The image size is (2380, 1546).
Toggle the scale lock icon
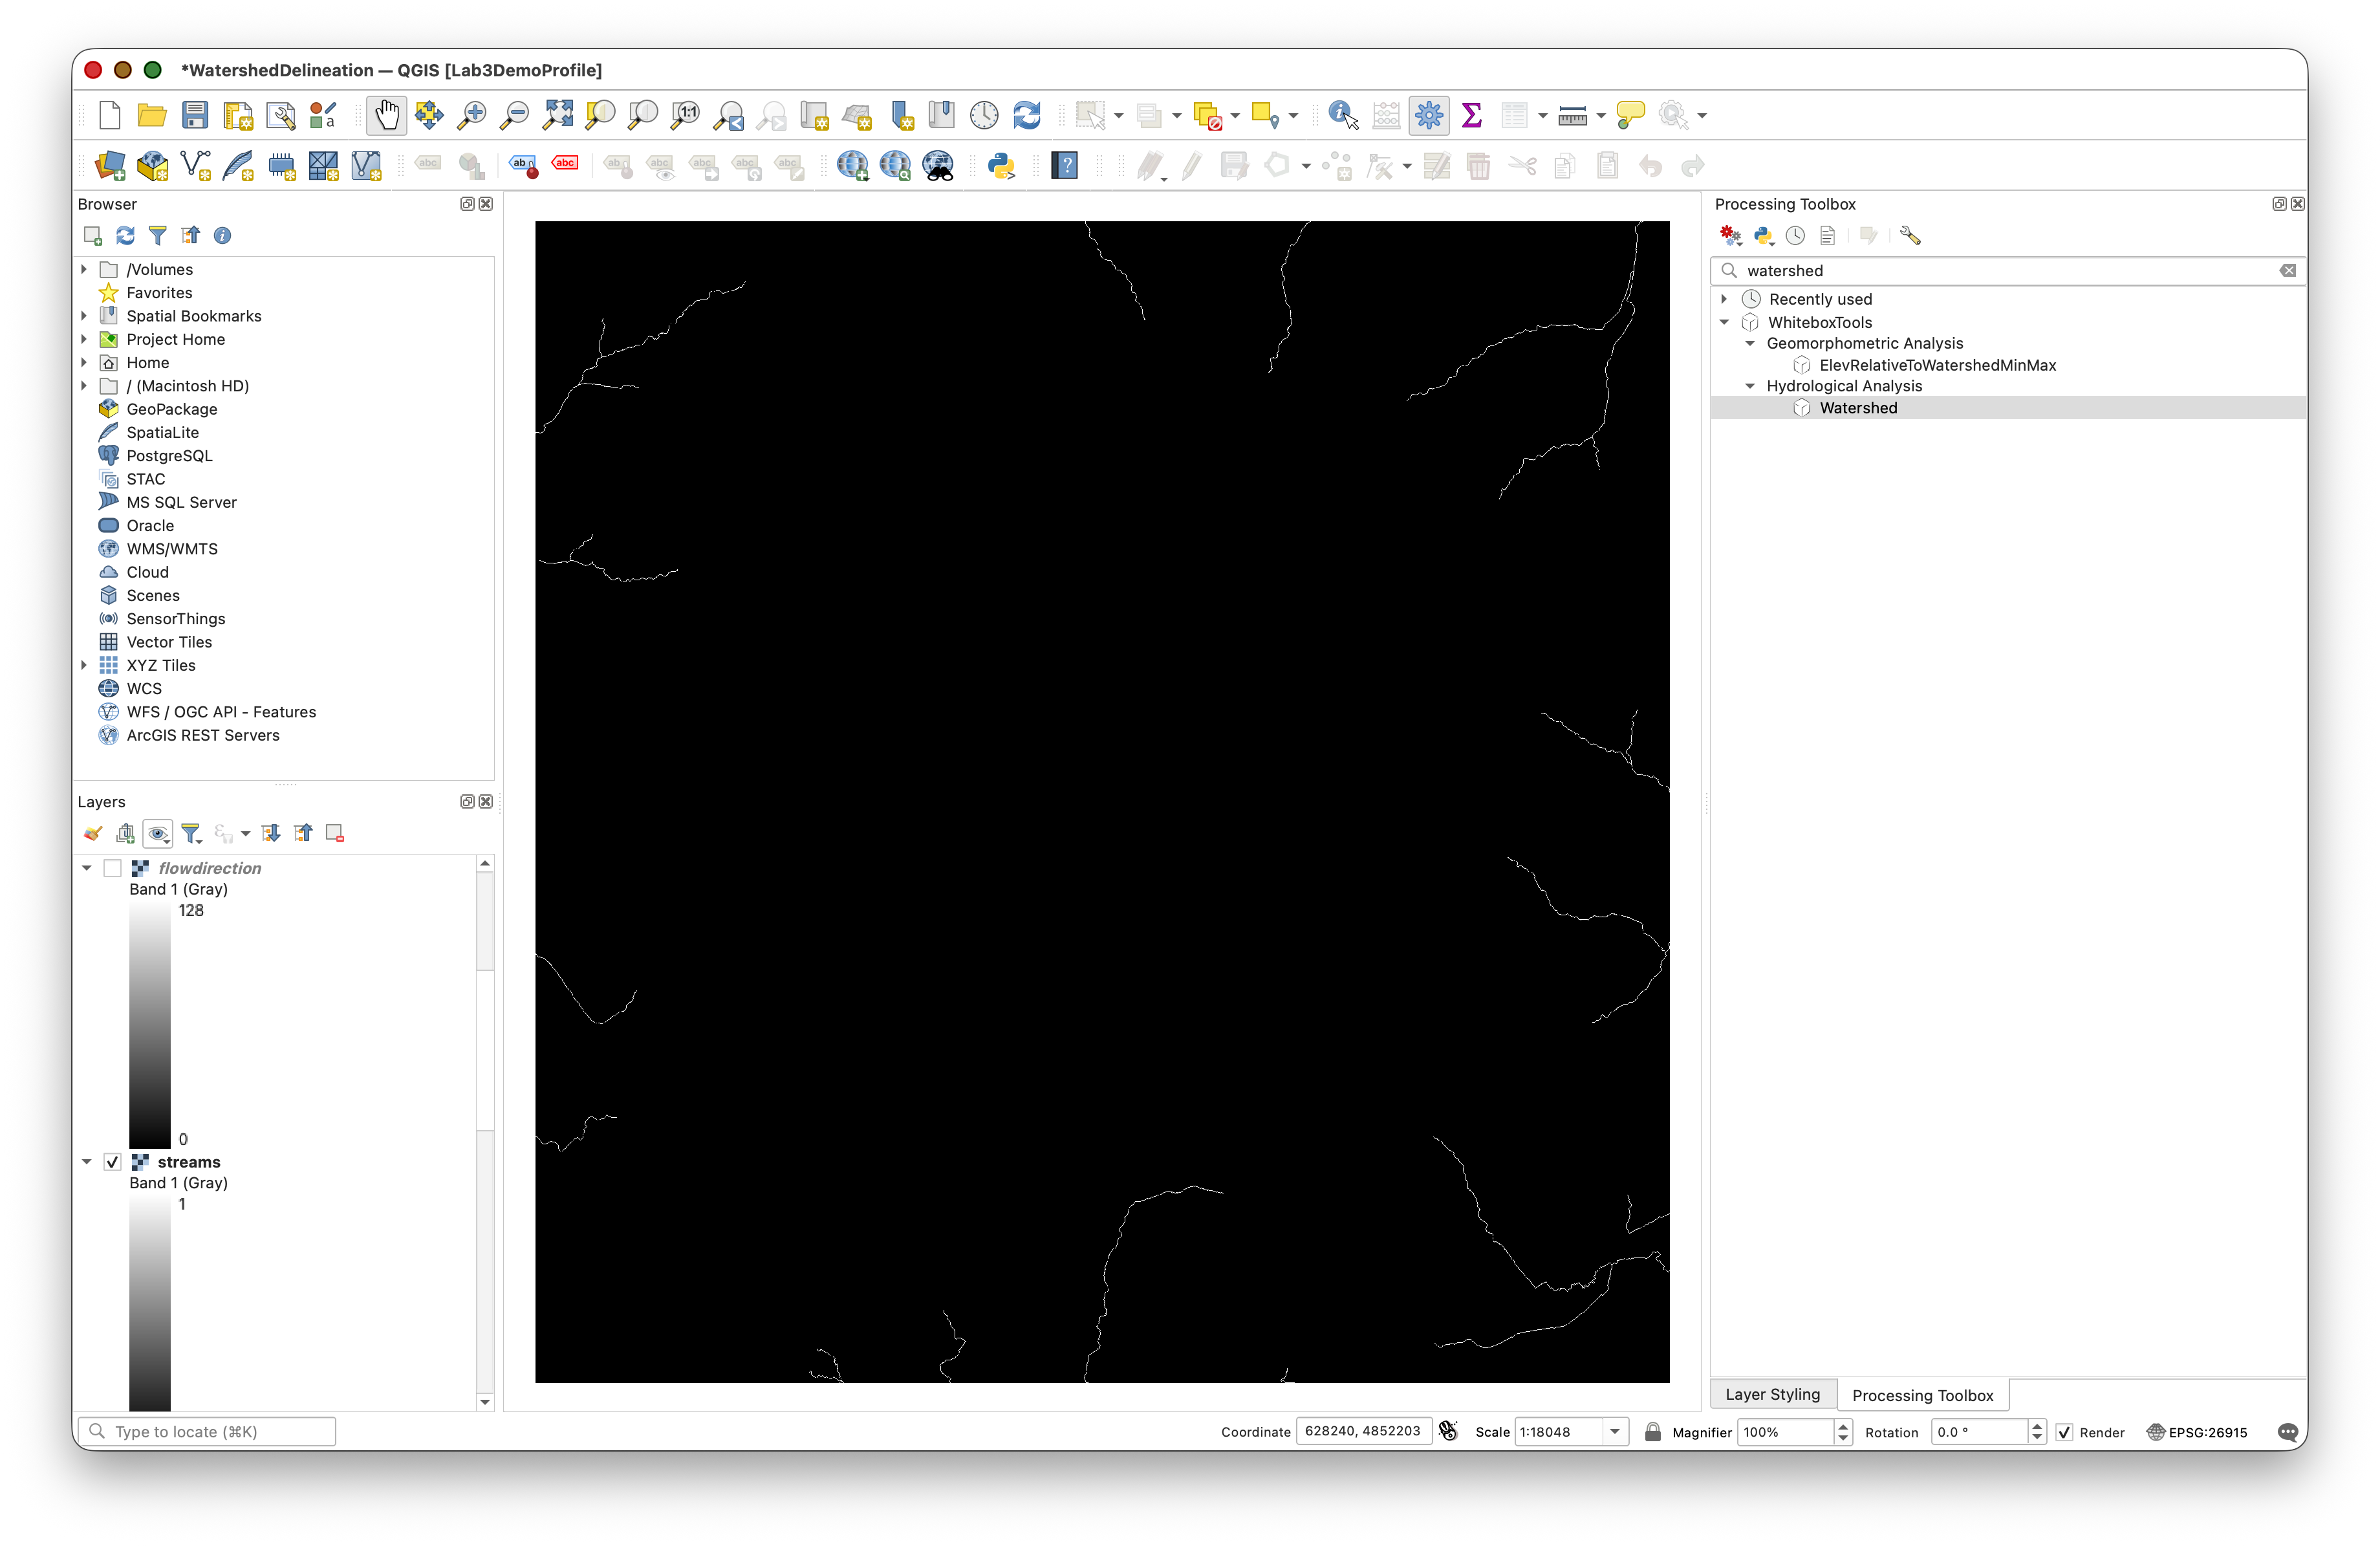coord(1652,1432)
